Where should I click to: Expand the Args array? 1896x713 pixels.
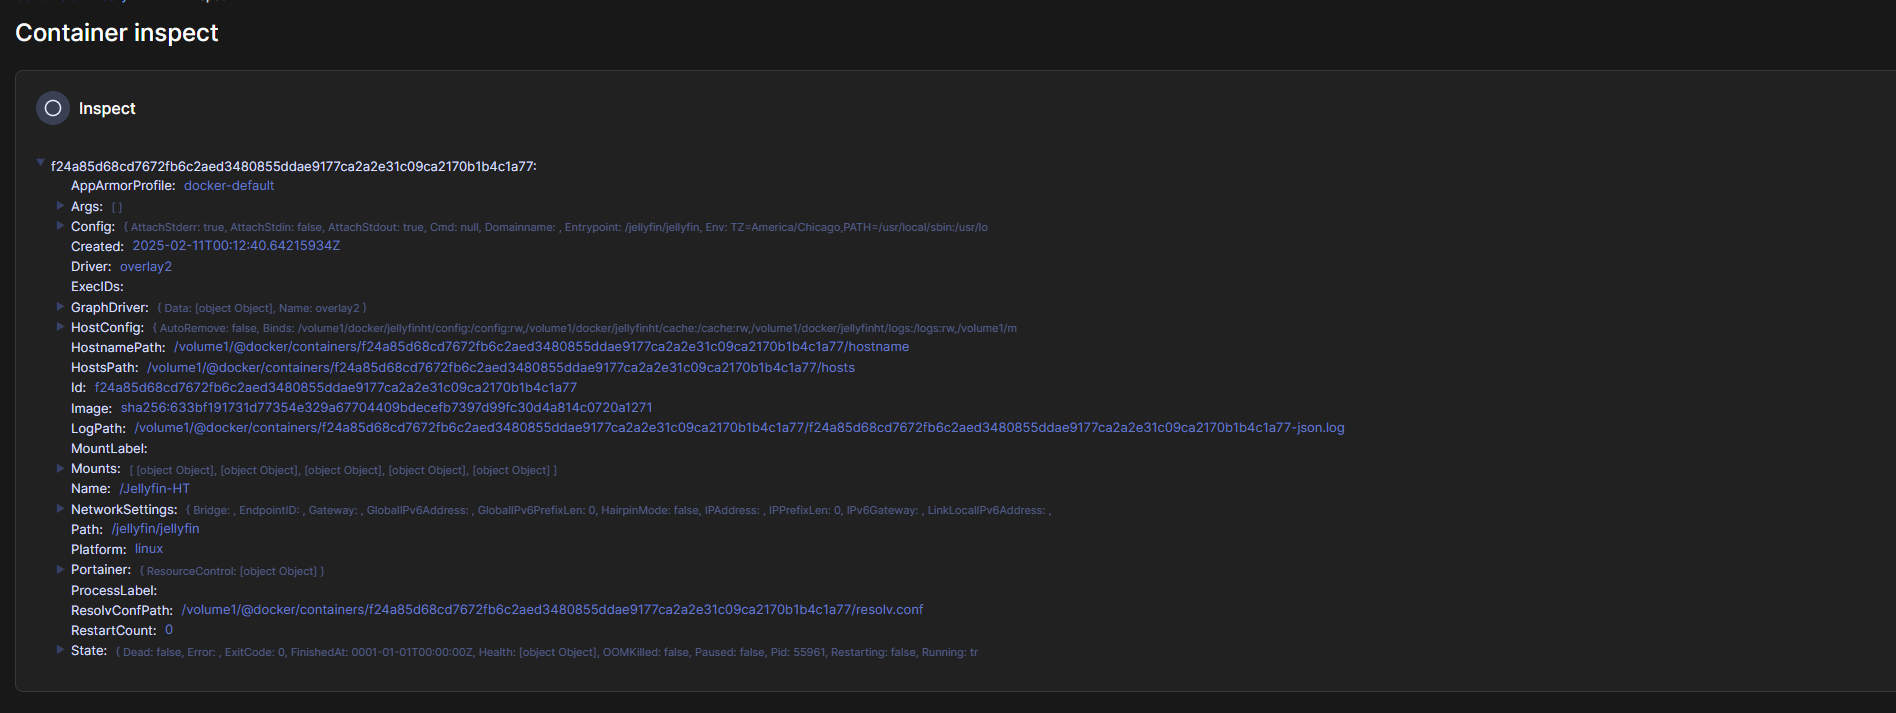(60, 205)
